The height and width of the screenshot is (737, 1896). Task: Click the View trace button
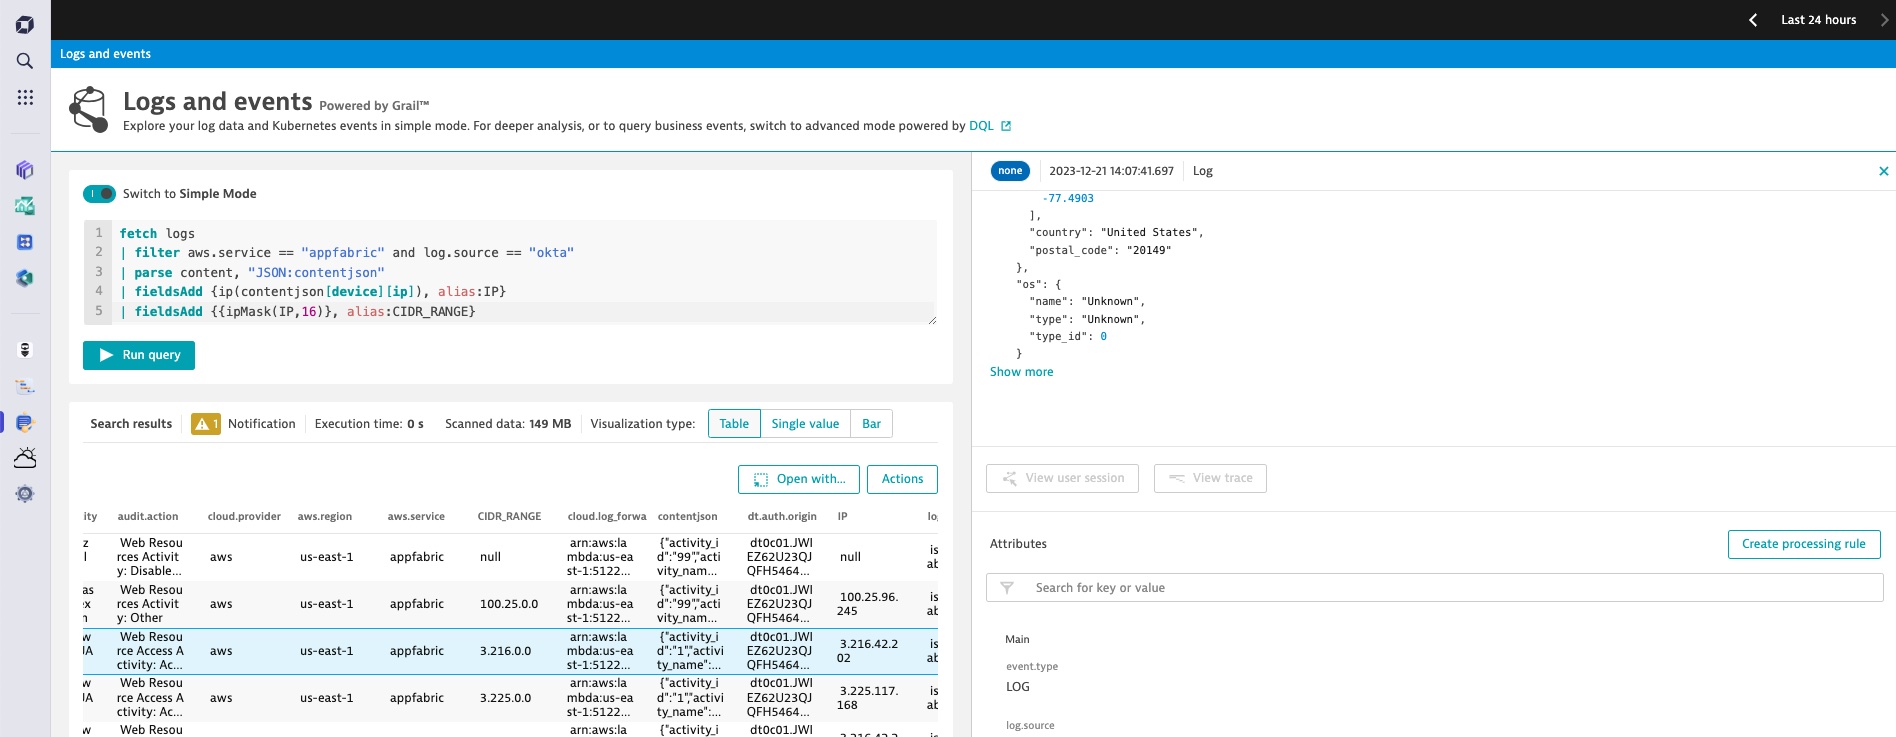[1210, 478]
